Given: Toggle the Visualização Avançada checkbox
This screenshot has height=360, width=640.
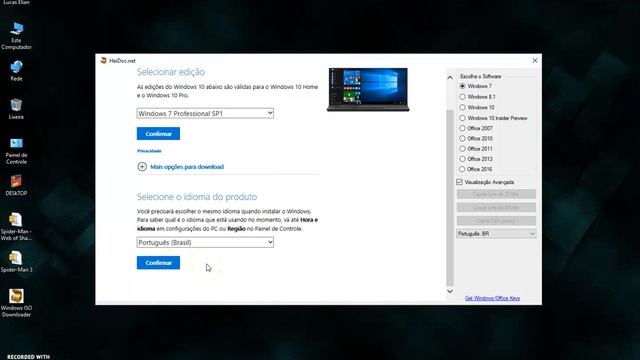Looking at the screenshot, I should click(x=460, y=182).
